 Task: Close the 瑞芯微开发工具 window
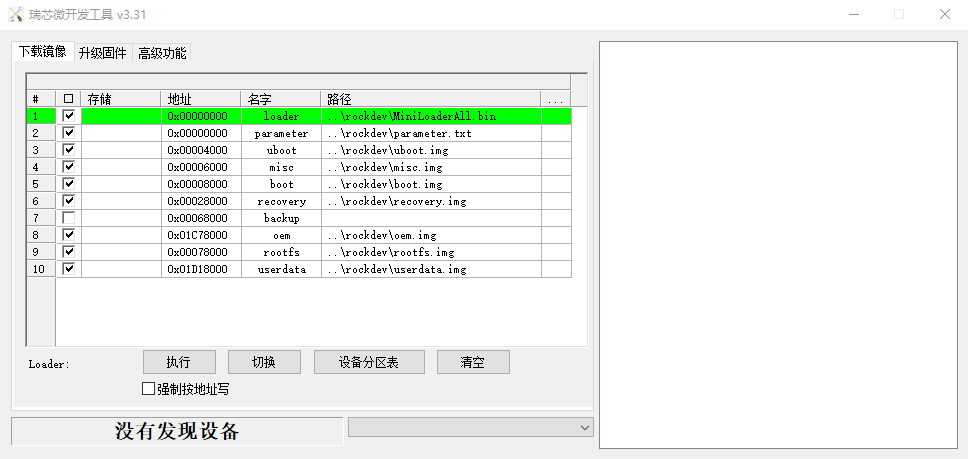[x=945, y=14]
